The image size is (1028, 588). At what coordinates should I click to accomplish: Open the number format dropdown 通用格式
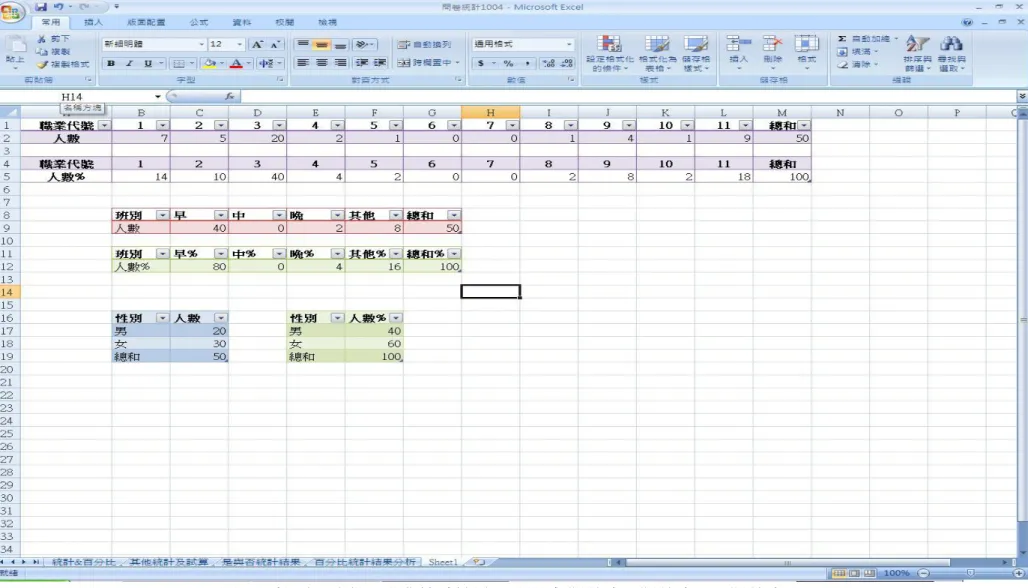(x=568, y=44)
